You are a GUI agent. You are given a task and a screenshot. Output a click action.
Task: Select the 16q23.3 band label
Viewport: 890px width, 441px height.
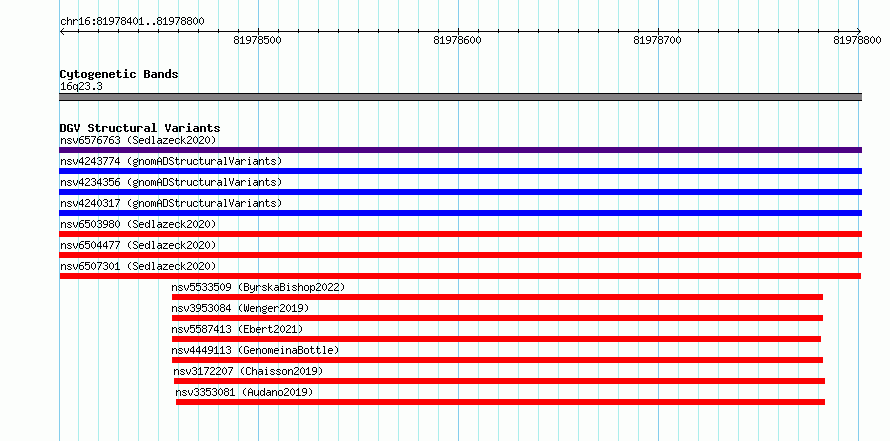[x=81, y=87]
